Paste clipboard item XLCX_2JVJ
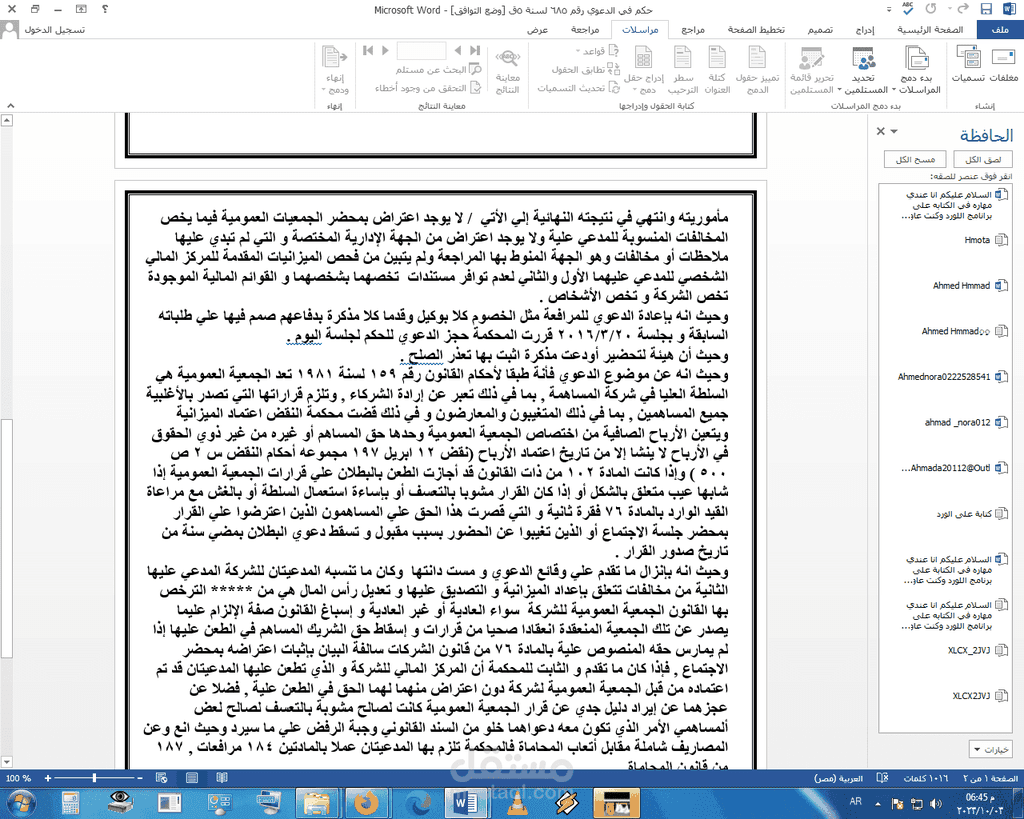Viewport: 1024px width, 819px height. (x=945, y=650)
